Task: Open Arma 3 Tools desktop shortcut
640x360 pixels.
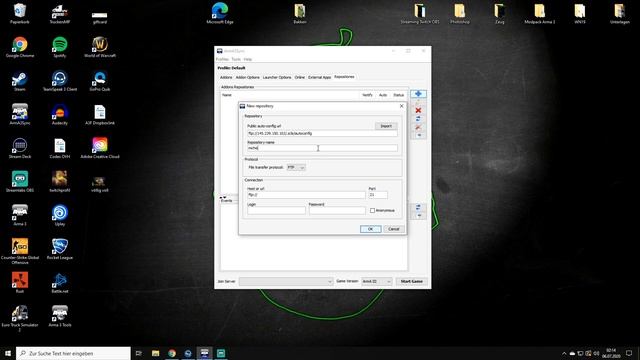Action: (x=60, y=316)
